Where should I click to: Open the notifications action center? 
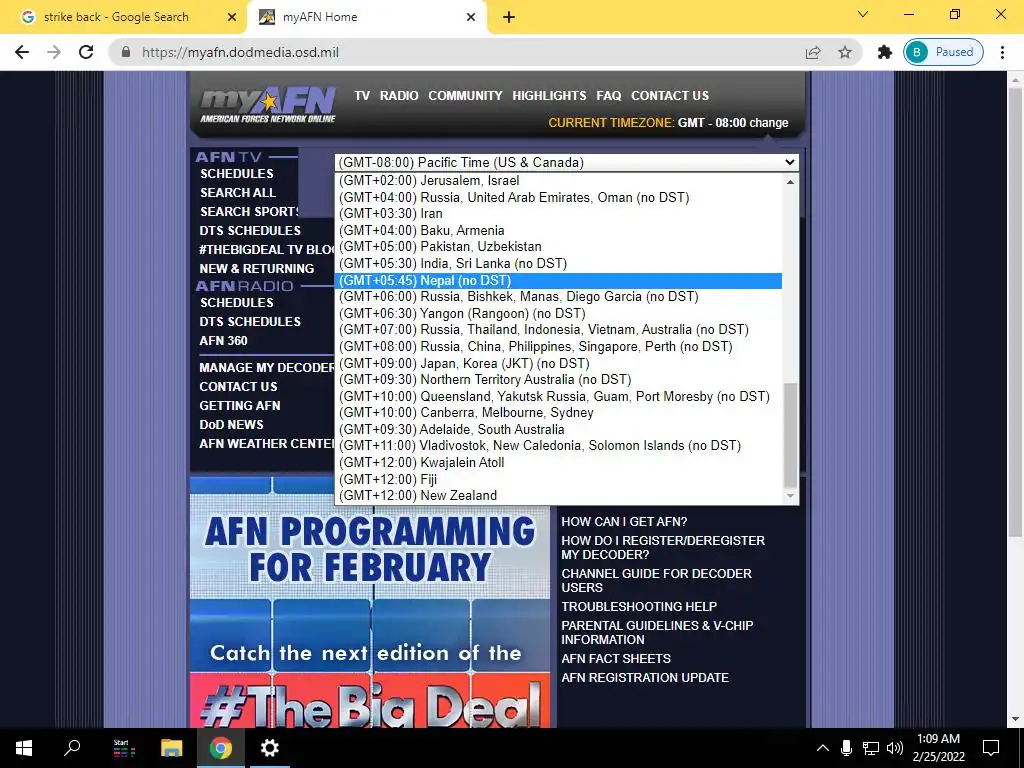(991, 748)
